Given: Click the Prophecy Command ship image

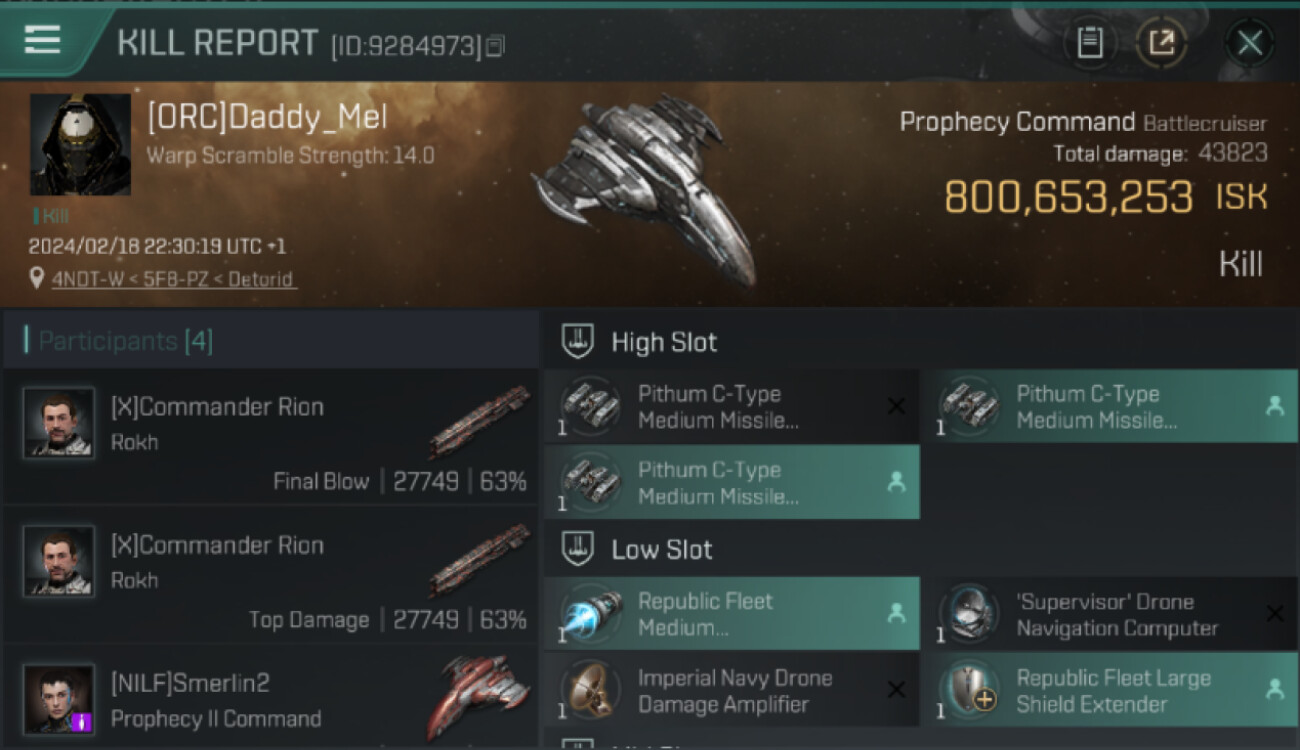Looking at the screenshot, I should pos(645,190).
